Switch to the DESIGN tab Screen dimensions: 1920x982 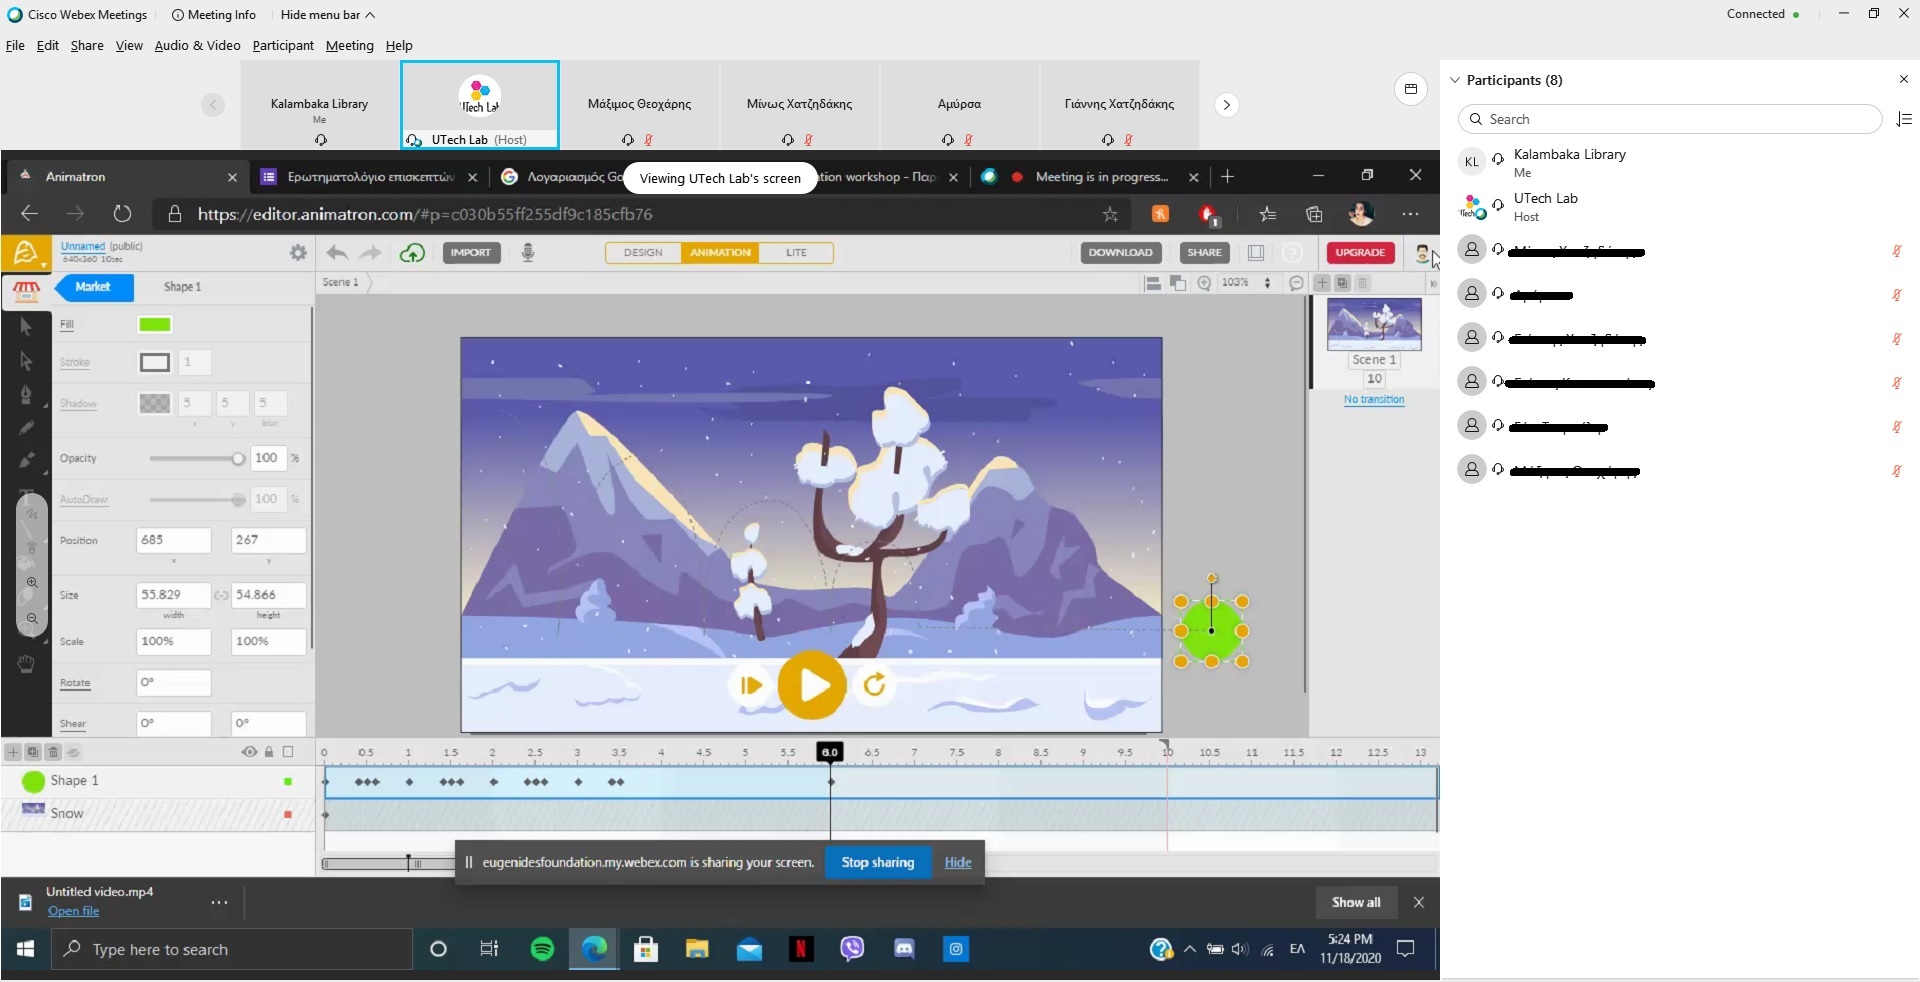[642, 253]
